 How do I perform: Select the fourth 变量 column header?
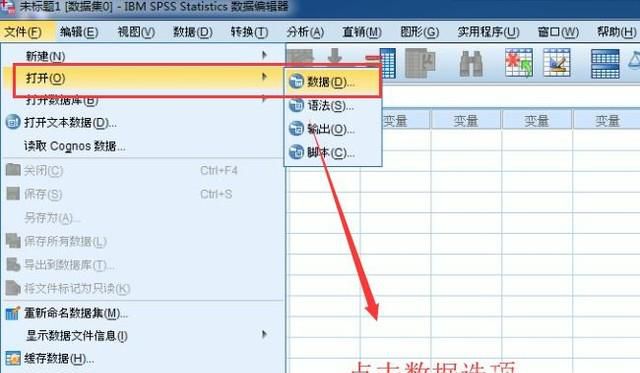click(607, 120)
